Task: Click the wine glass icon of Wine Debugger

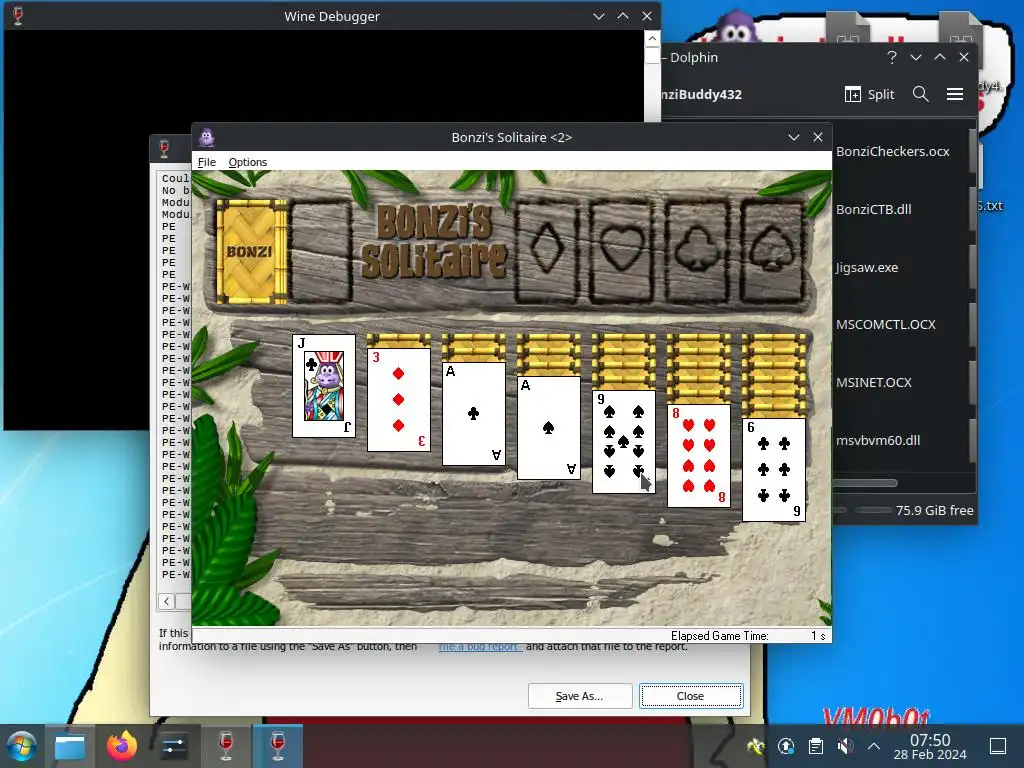Action: [x=18, y=16]
